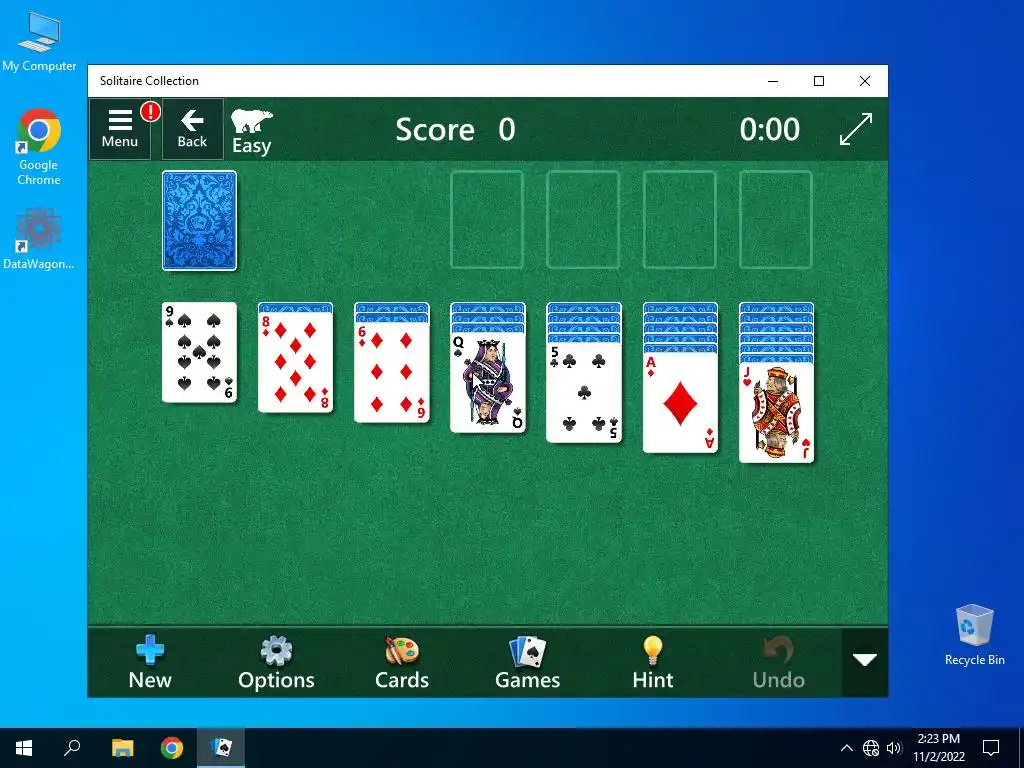Go back using the Back arrow
Screen dimensions: 1024x768
point(192,129)
